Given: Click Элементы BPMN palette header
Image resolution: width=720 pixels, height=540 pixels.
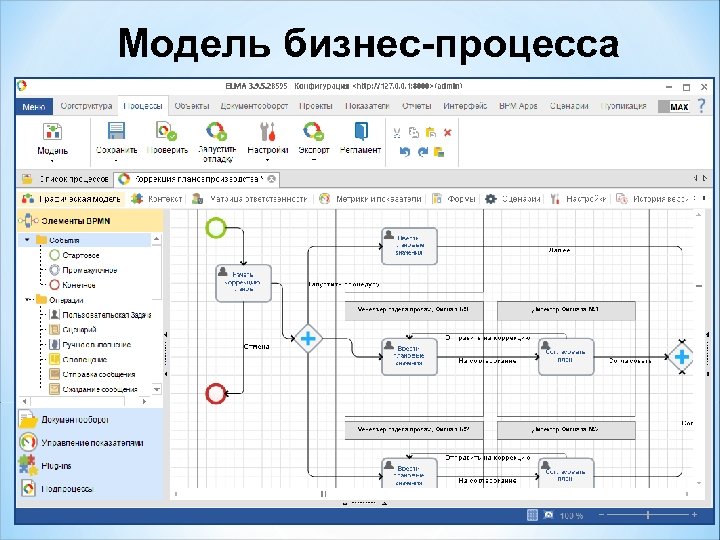Looking at the screenshot, I should pos(90,221).
